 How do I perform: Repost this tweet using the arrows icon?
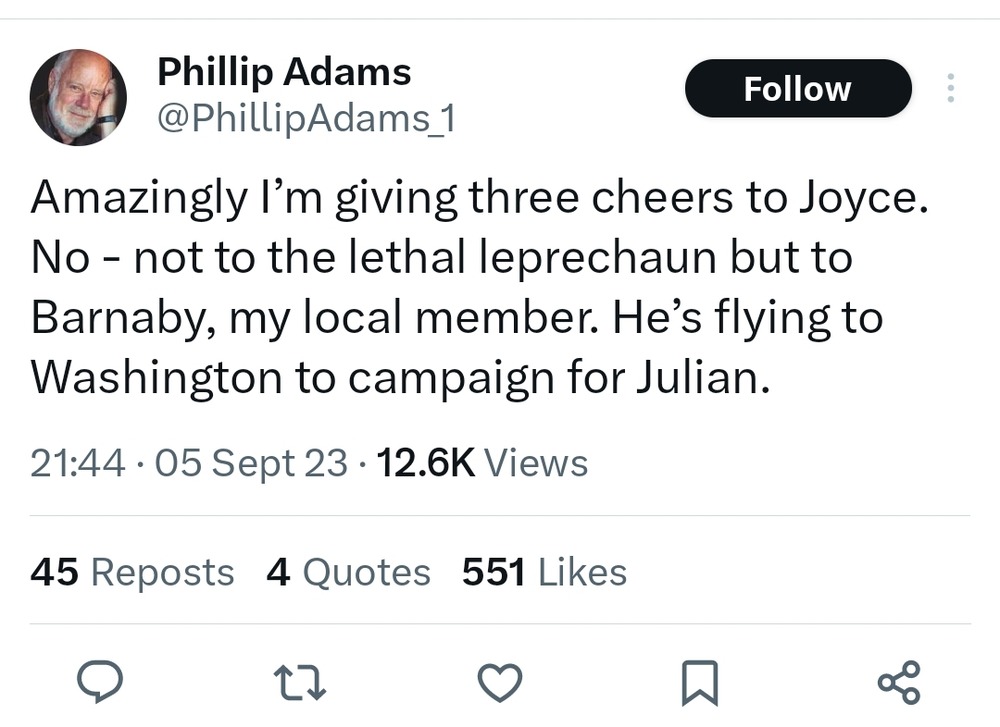[x=300, y=683]
